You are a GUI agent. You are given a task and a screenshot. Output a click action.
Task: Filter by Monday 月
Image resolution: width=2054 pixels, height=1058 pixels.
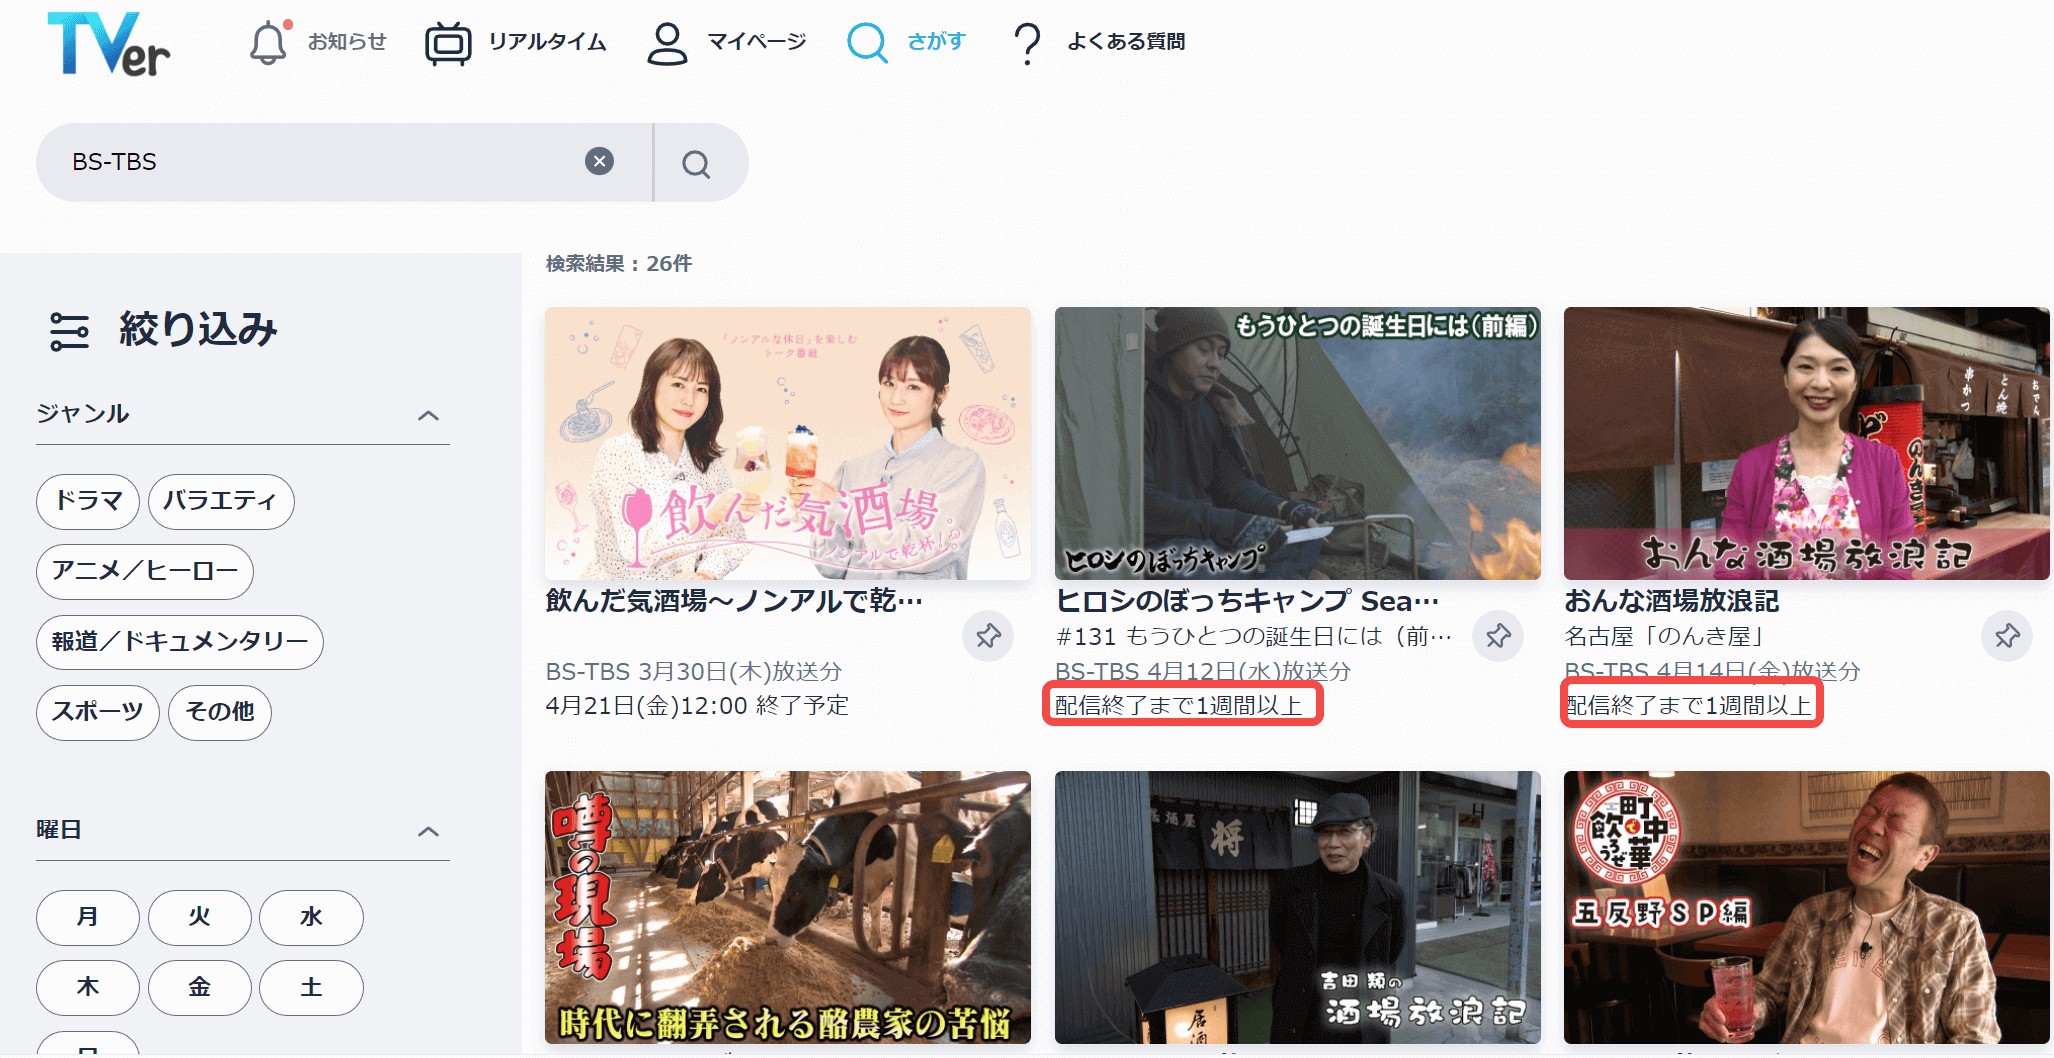[x=88, y=917]
